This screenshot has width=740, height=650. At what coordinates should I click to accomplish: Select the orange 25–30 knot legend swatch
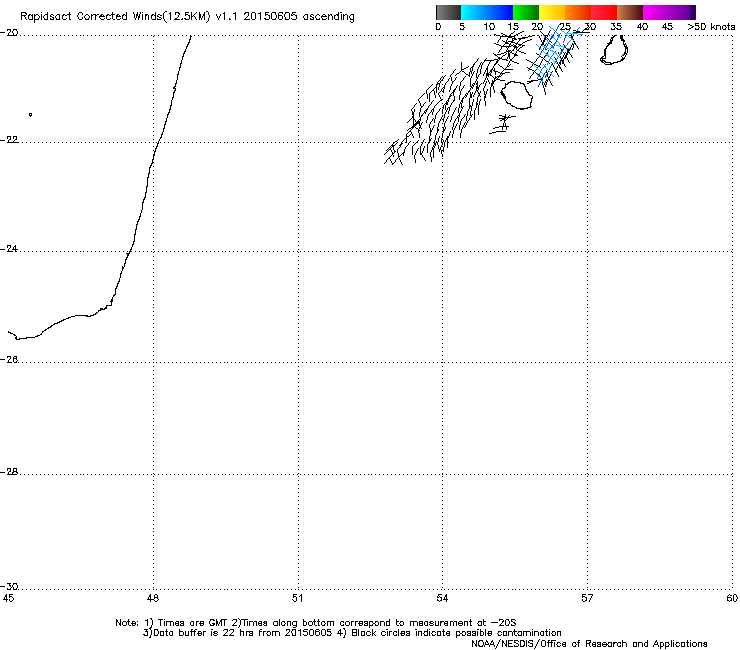point(578,12)
